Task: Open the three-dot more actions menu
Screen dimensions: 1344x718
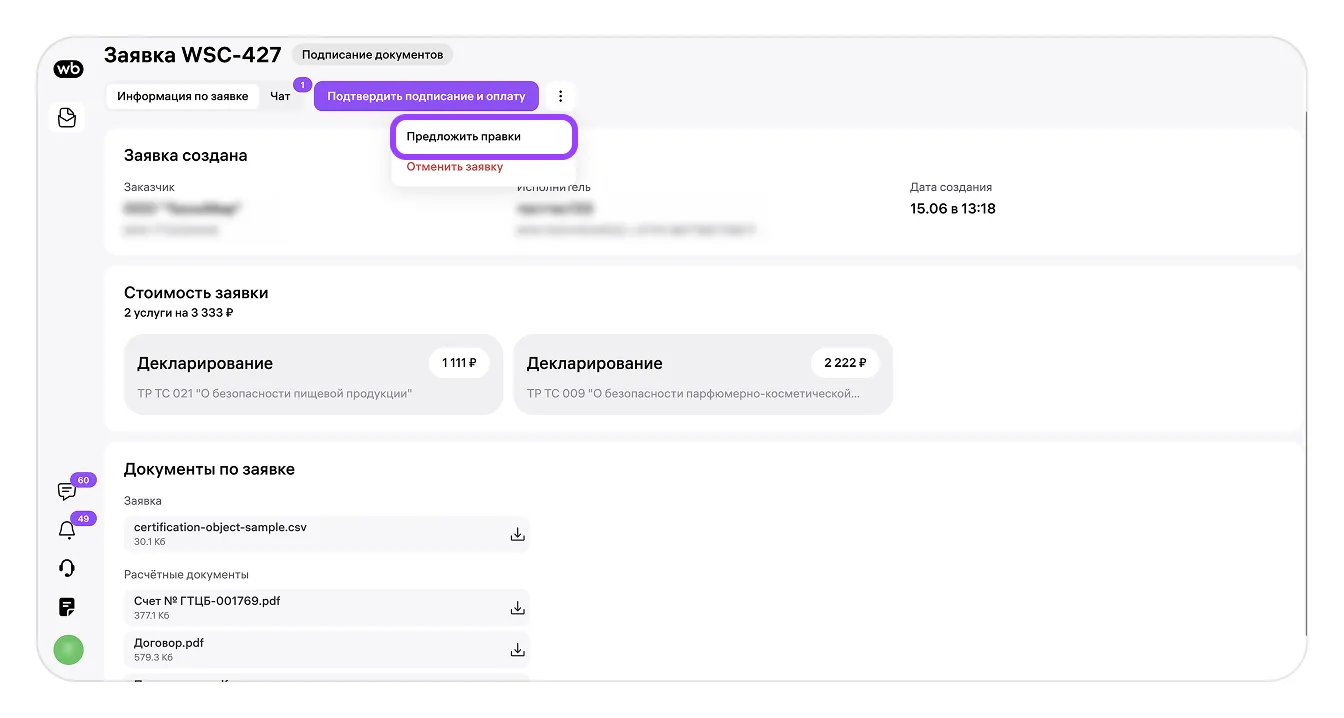Action: point(561,96)
